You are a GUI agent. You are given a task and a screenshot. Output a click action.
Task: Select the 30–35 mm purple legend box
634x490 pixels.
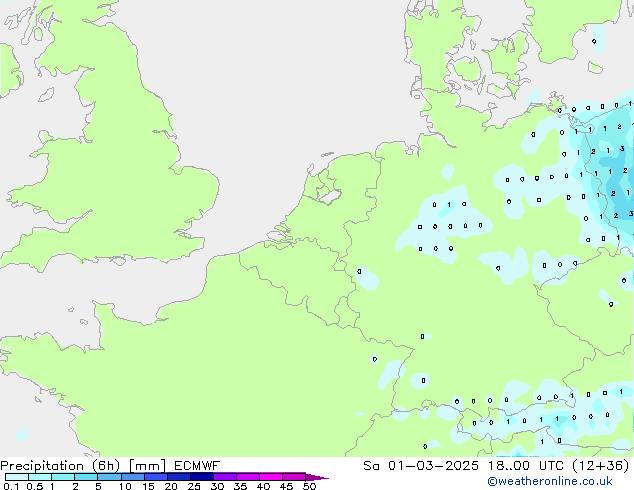click(x=225, y=477)
